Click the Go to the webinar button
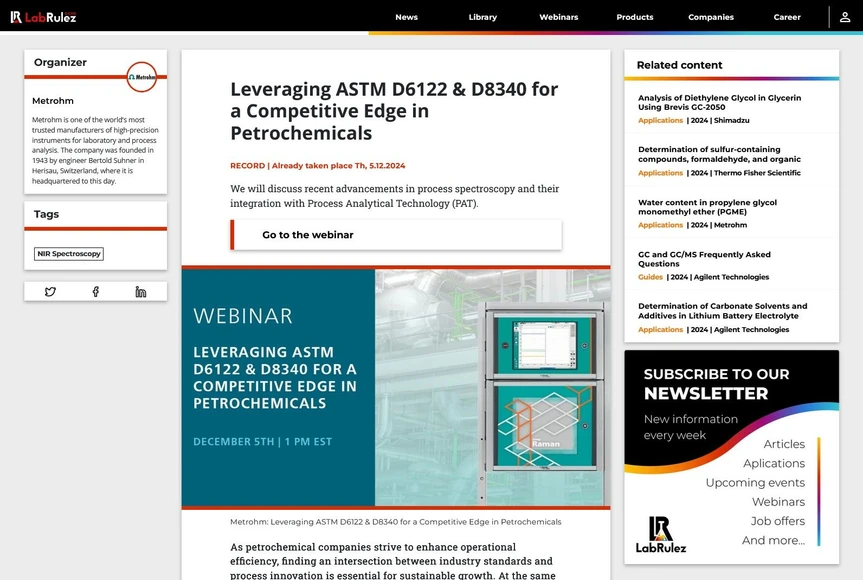Screen dimensions: 863x580 tap(396, 235)
